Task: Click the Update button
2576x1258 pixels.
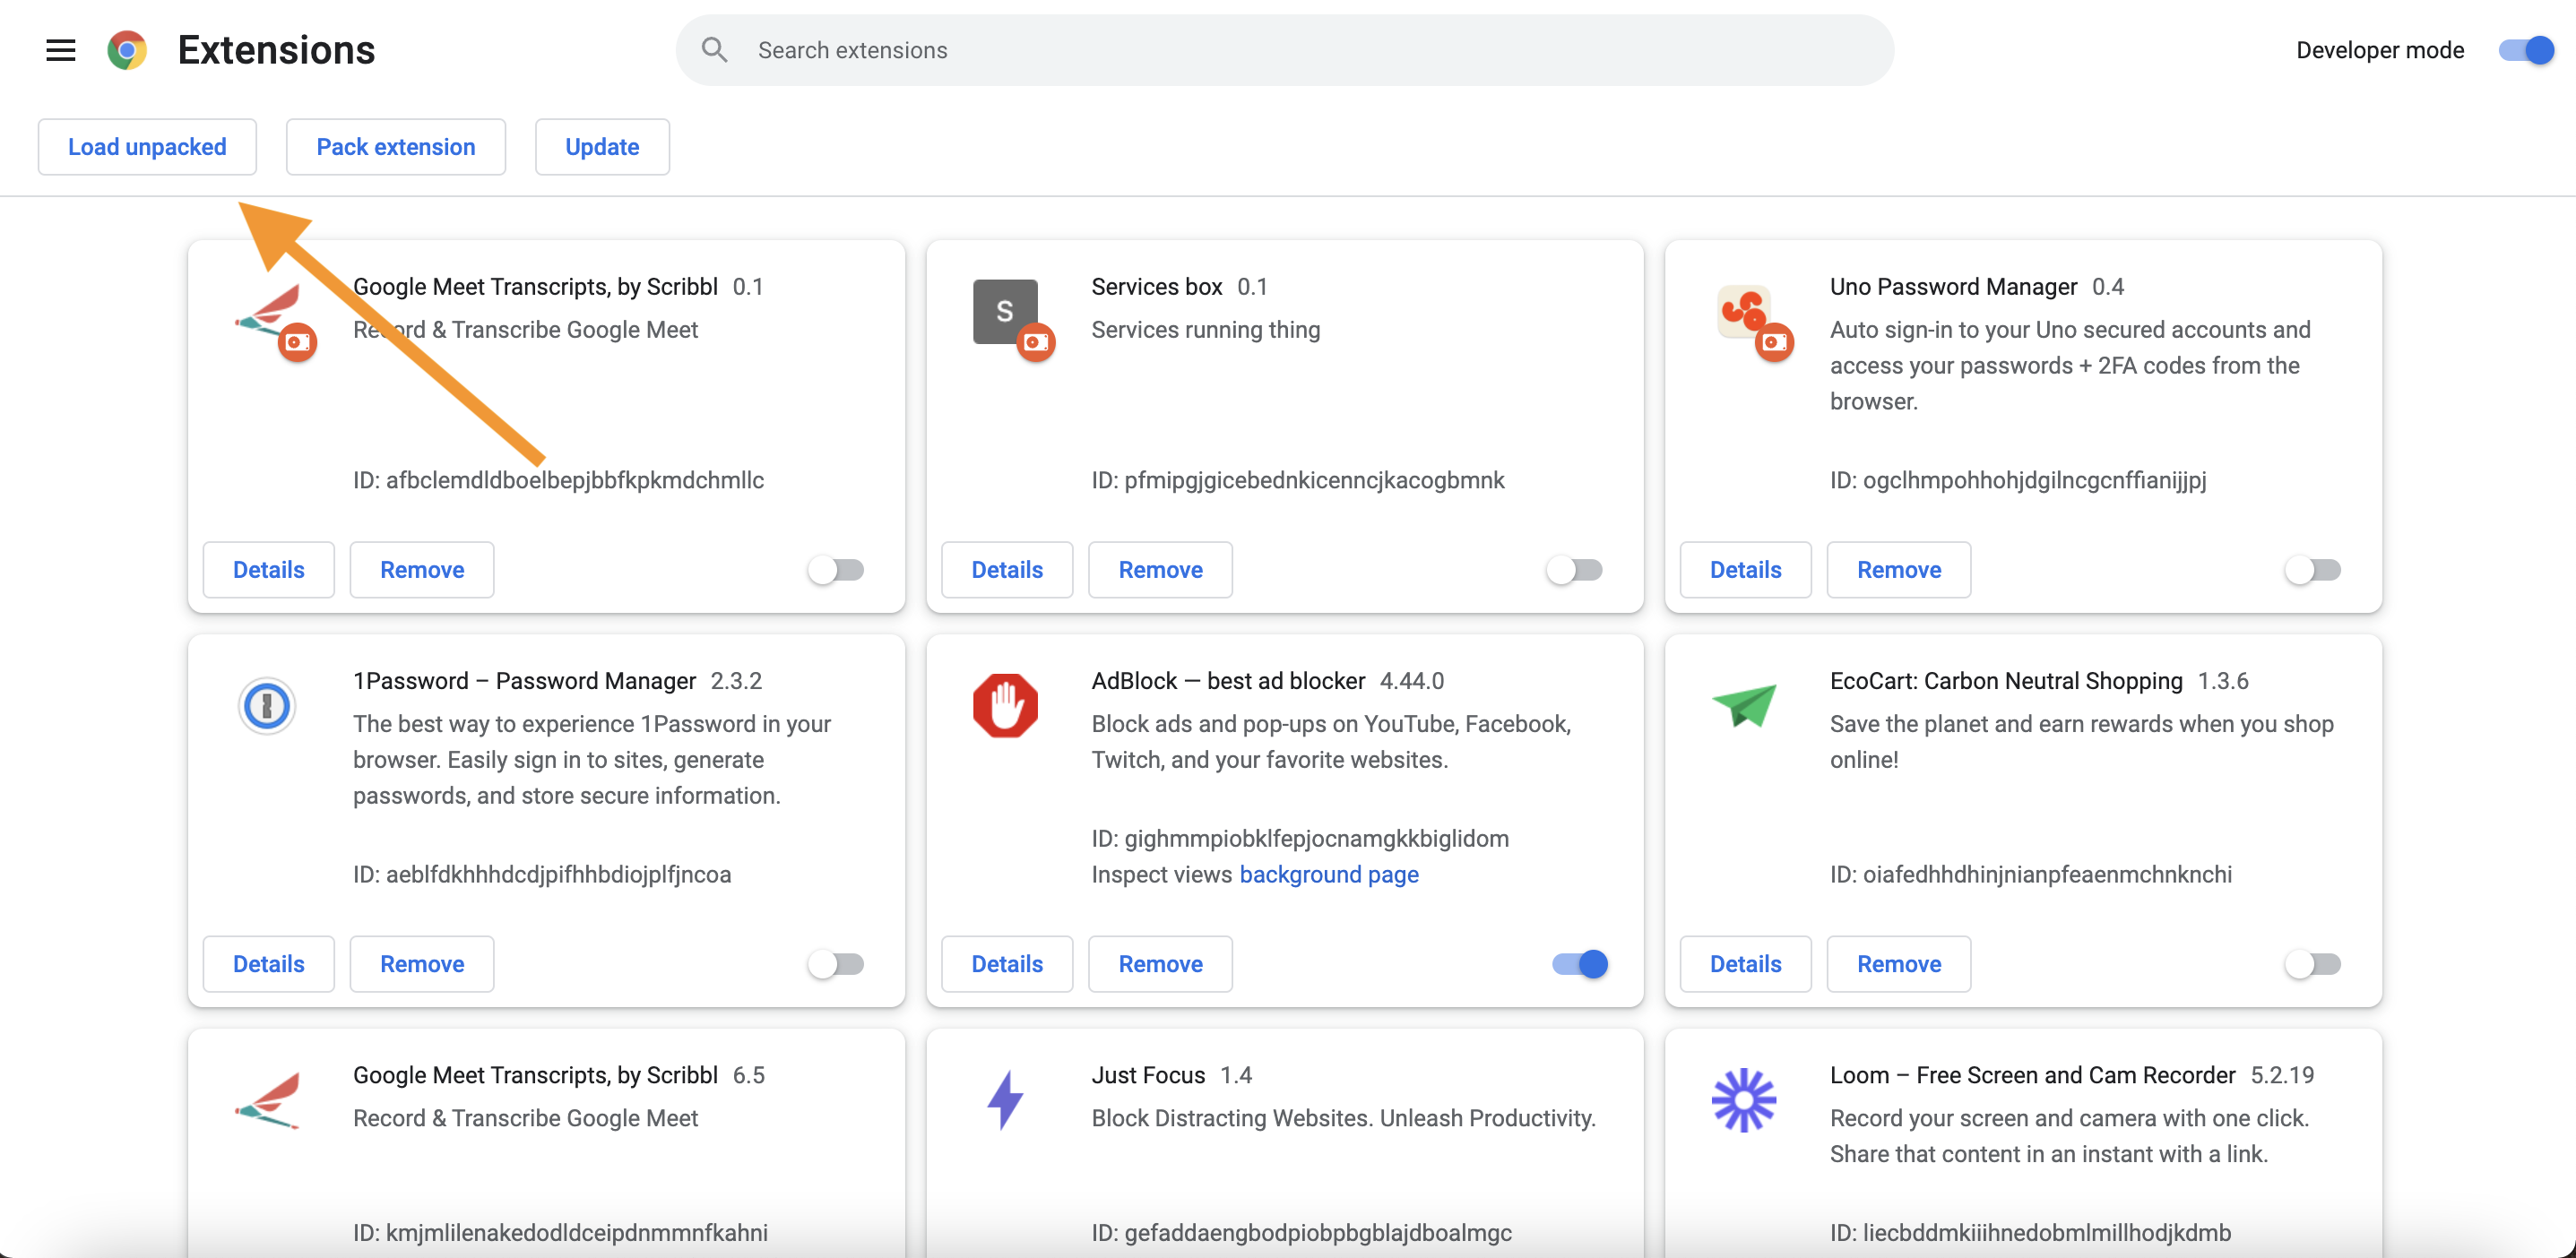Action: point(602,147)
